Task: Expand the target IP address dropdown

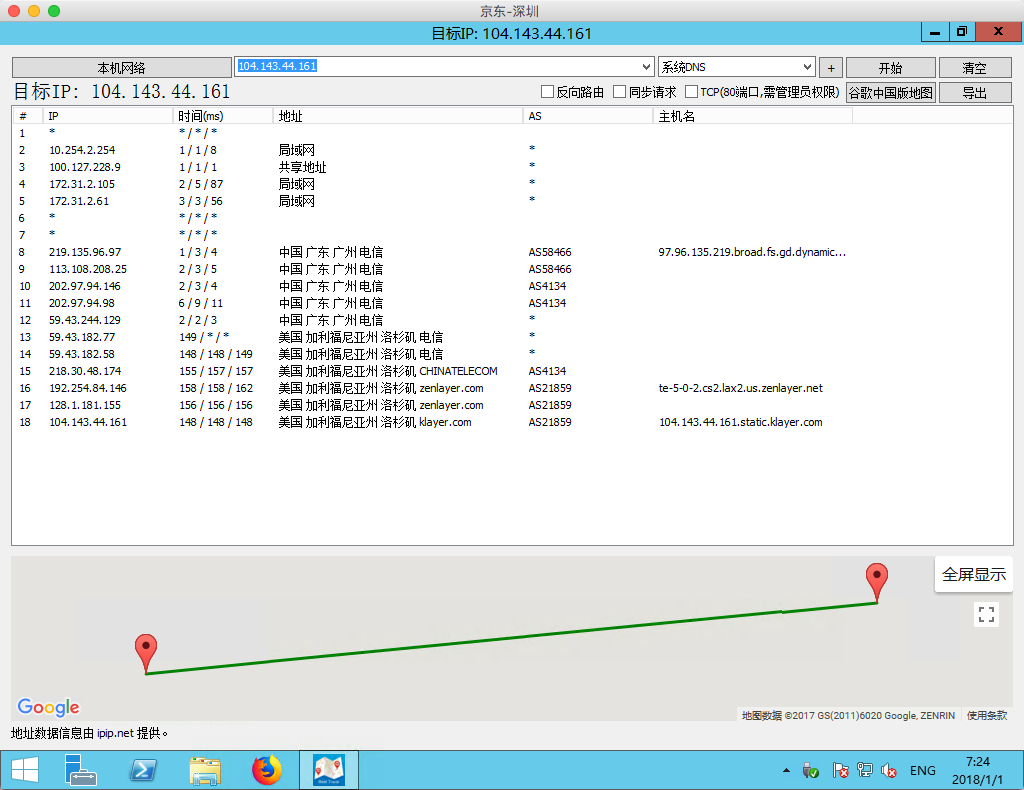Action: (x=646, y=67)
